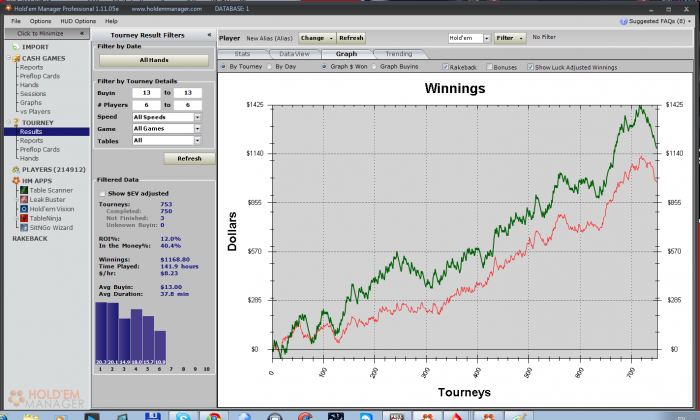This screenshot has height=420, width=700.
Task: Click the TOURNEY trophy icon
Action: coord(16,122)
